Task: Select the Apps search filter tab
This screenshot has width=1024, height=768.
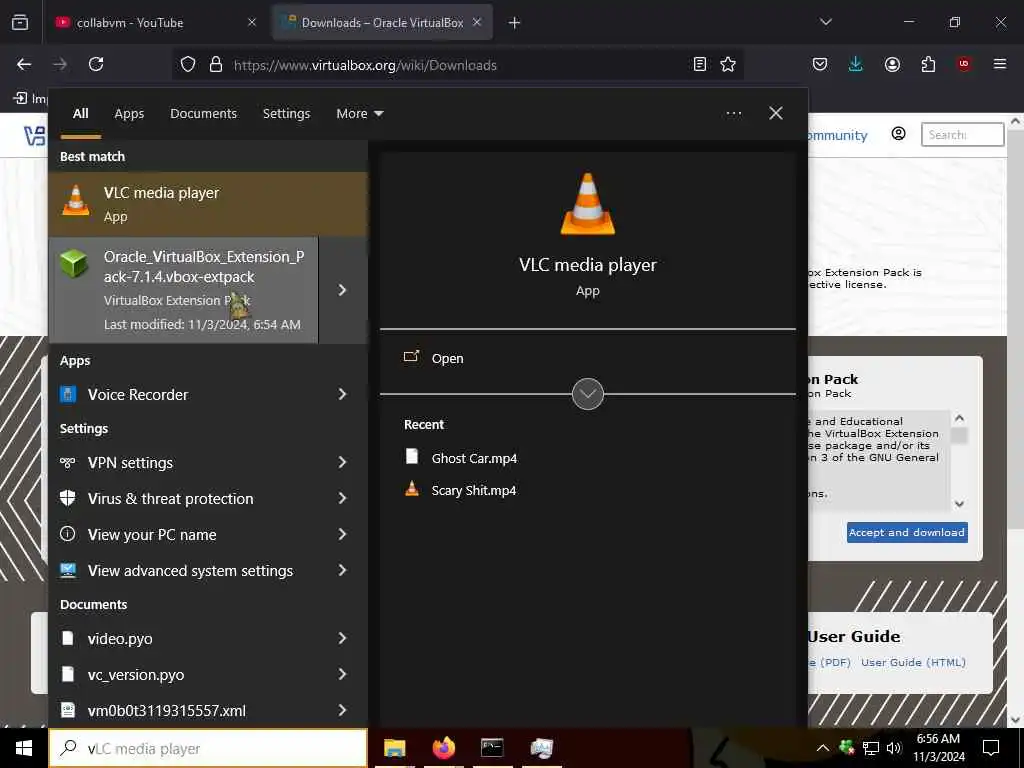Action: tap(129, 114)
